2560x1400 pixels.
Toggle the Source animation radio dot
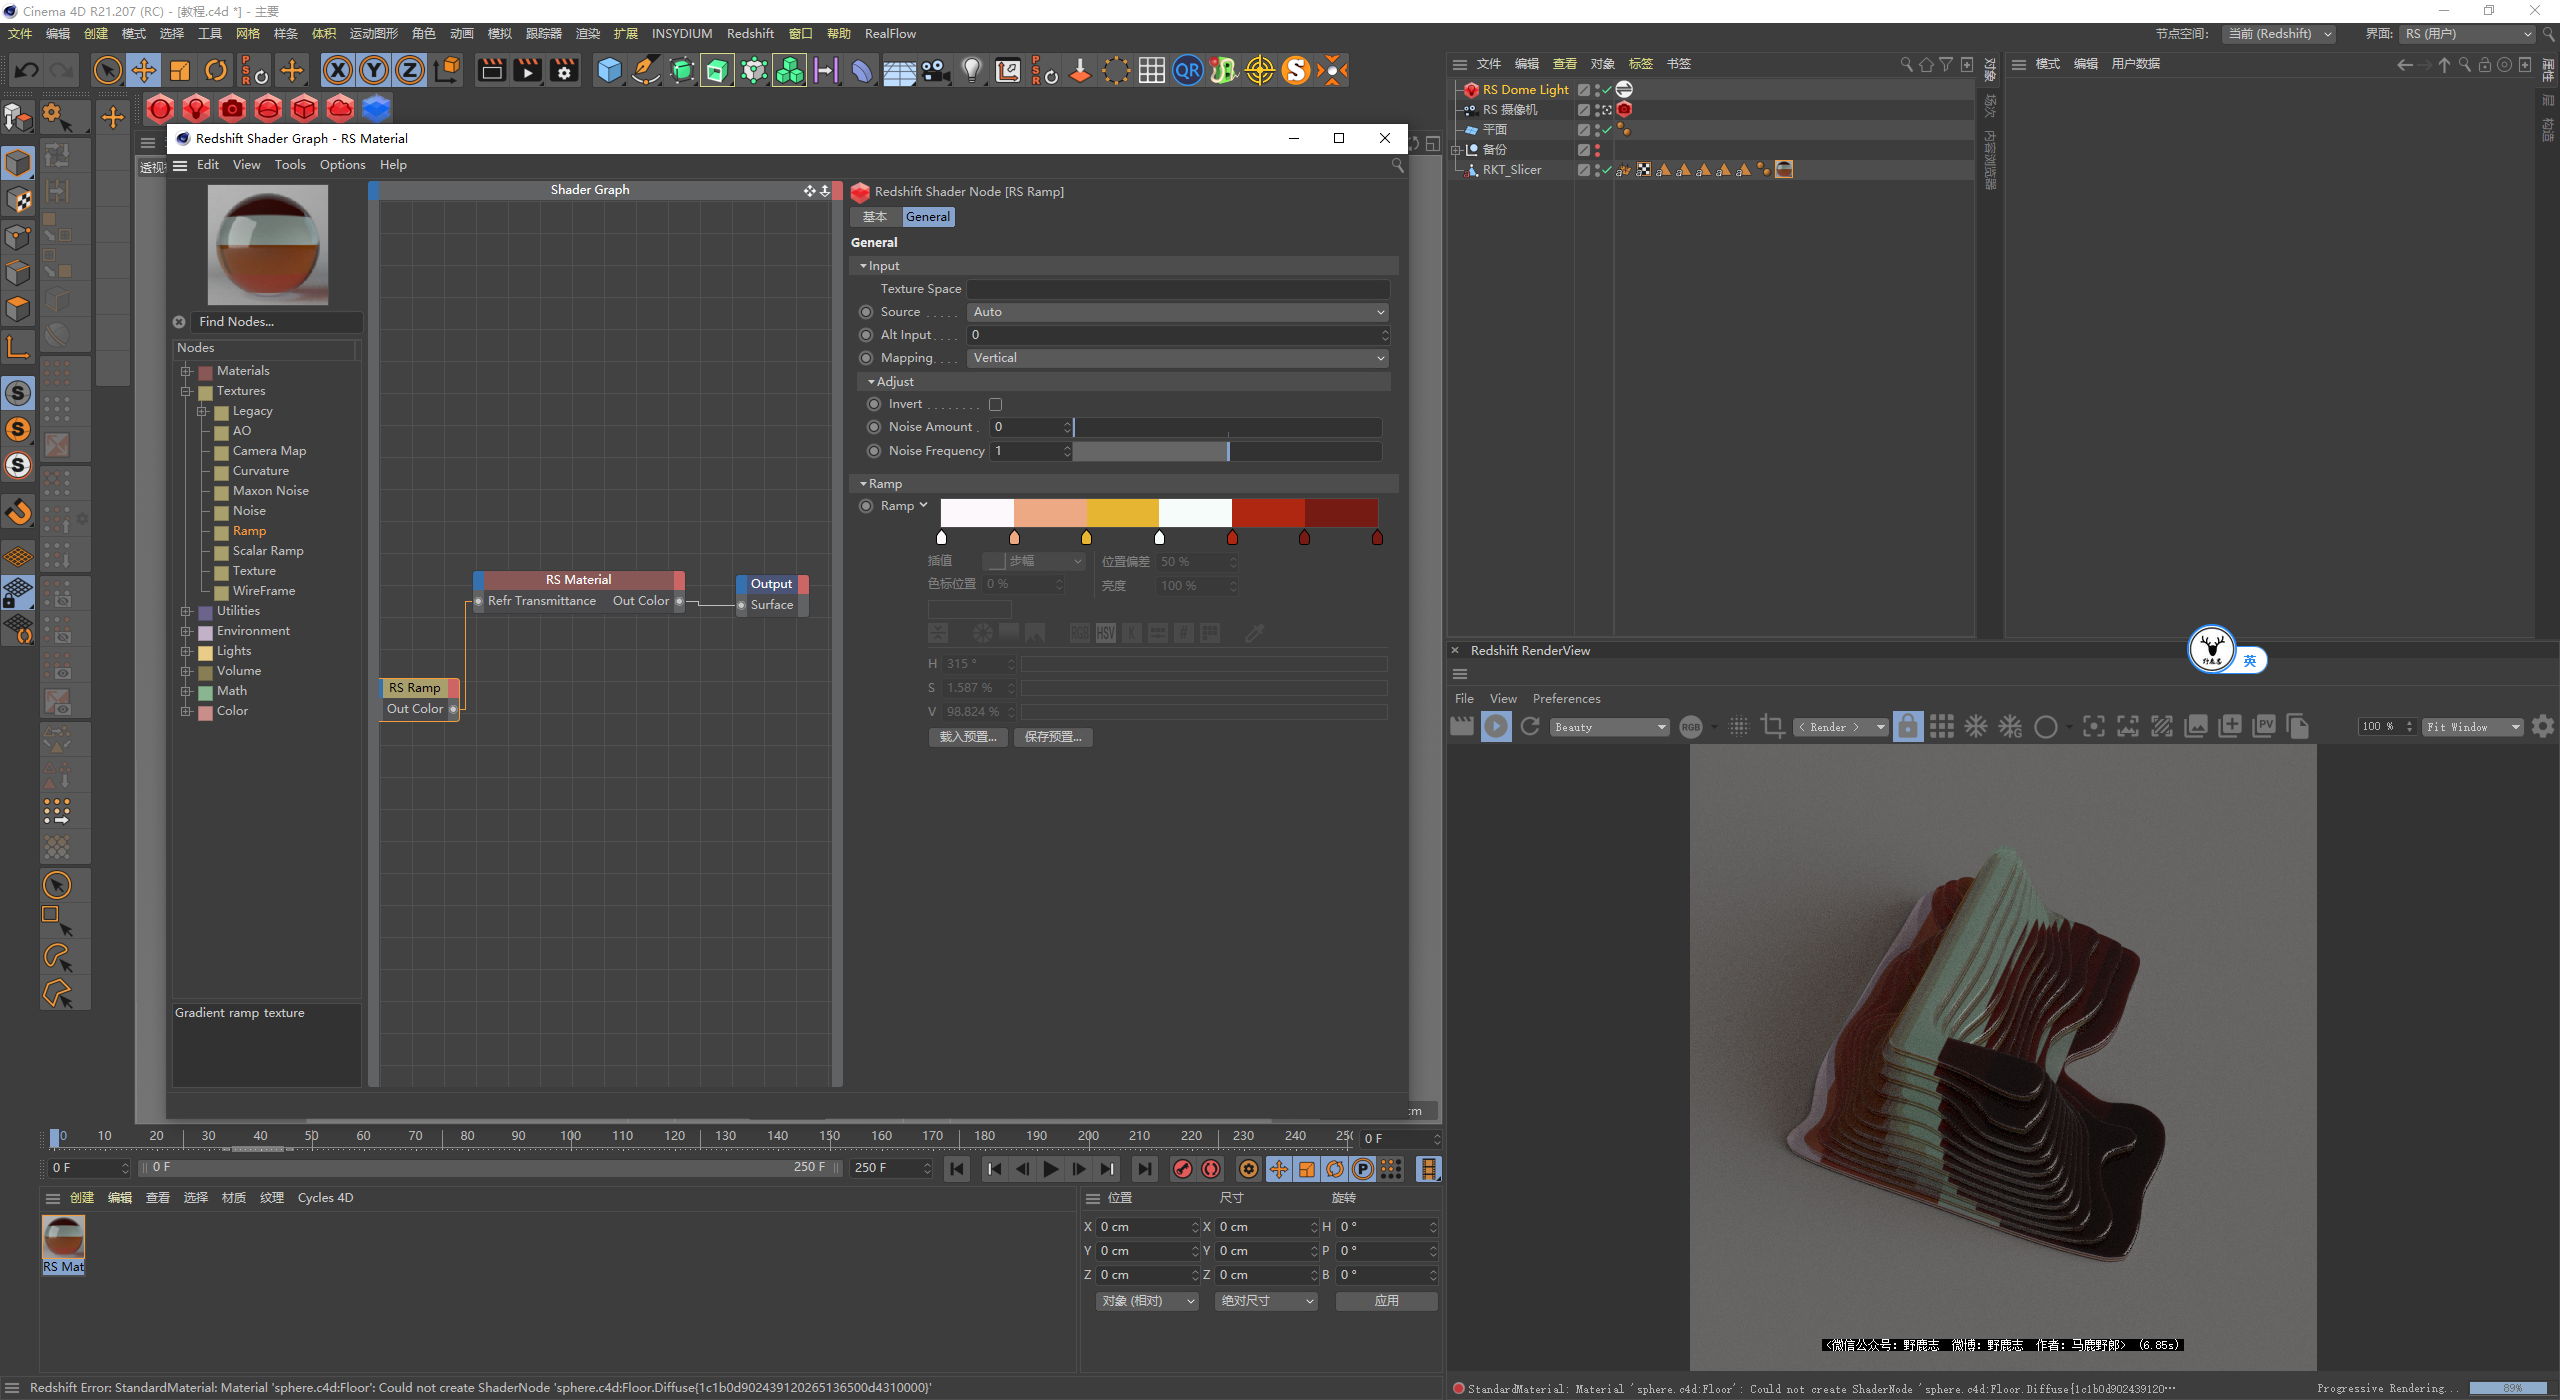tap(866, 312)
